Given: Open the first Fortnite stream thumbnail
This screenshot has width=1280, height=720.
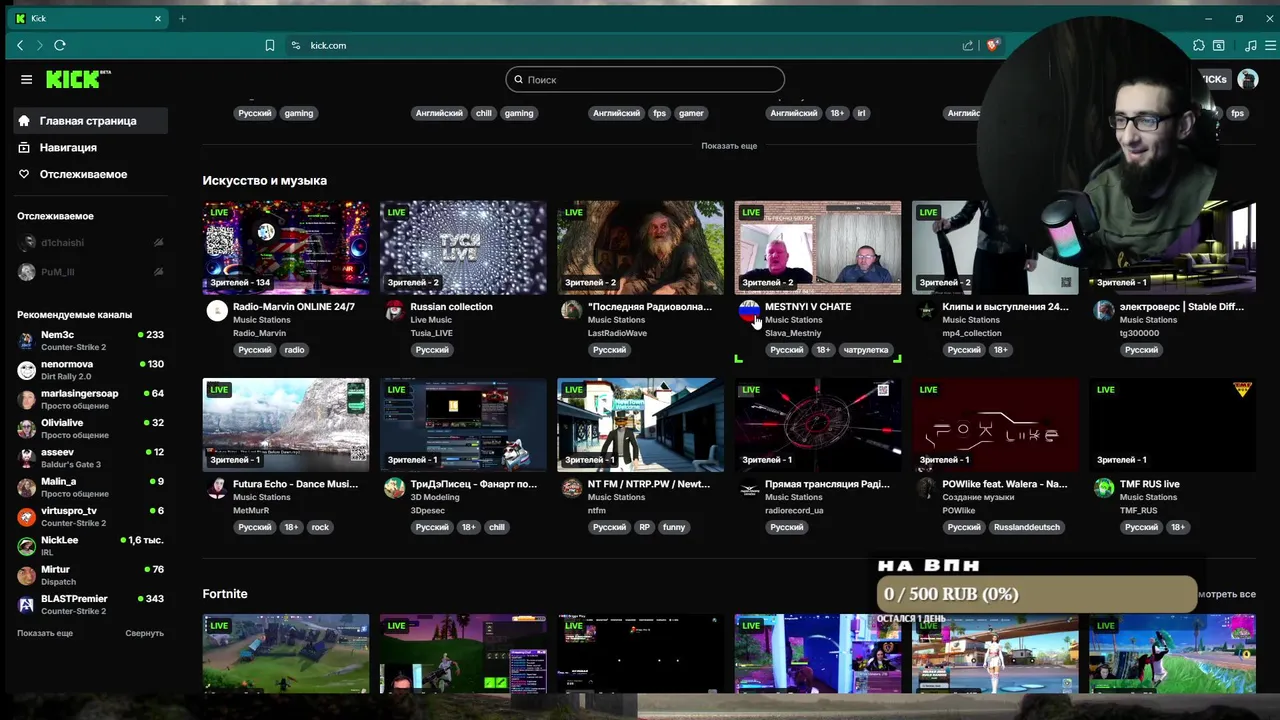Looking at the screenshot, I should coord(286,654).
